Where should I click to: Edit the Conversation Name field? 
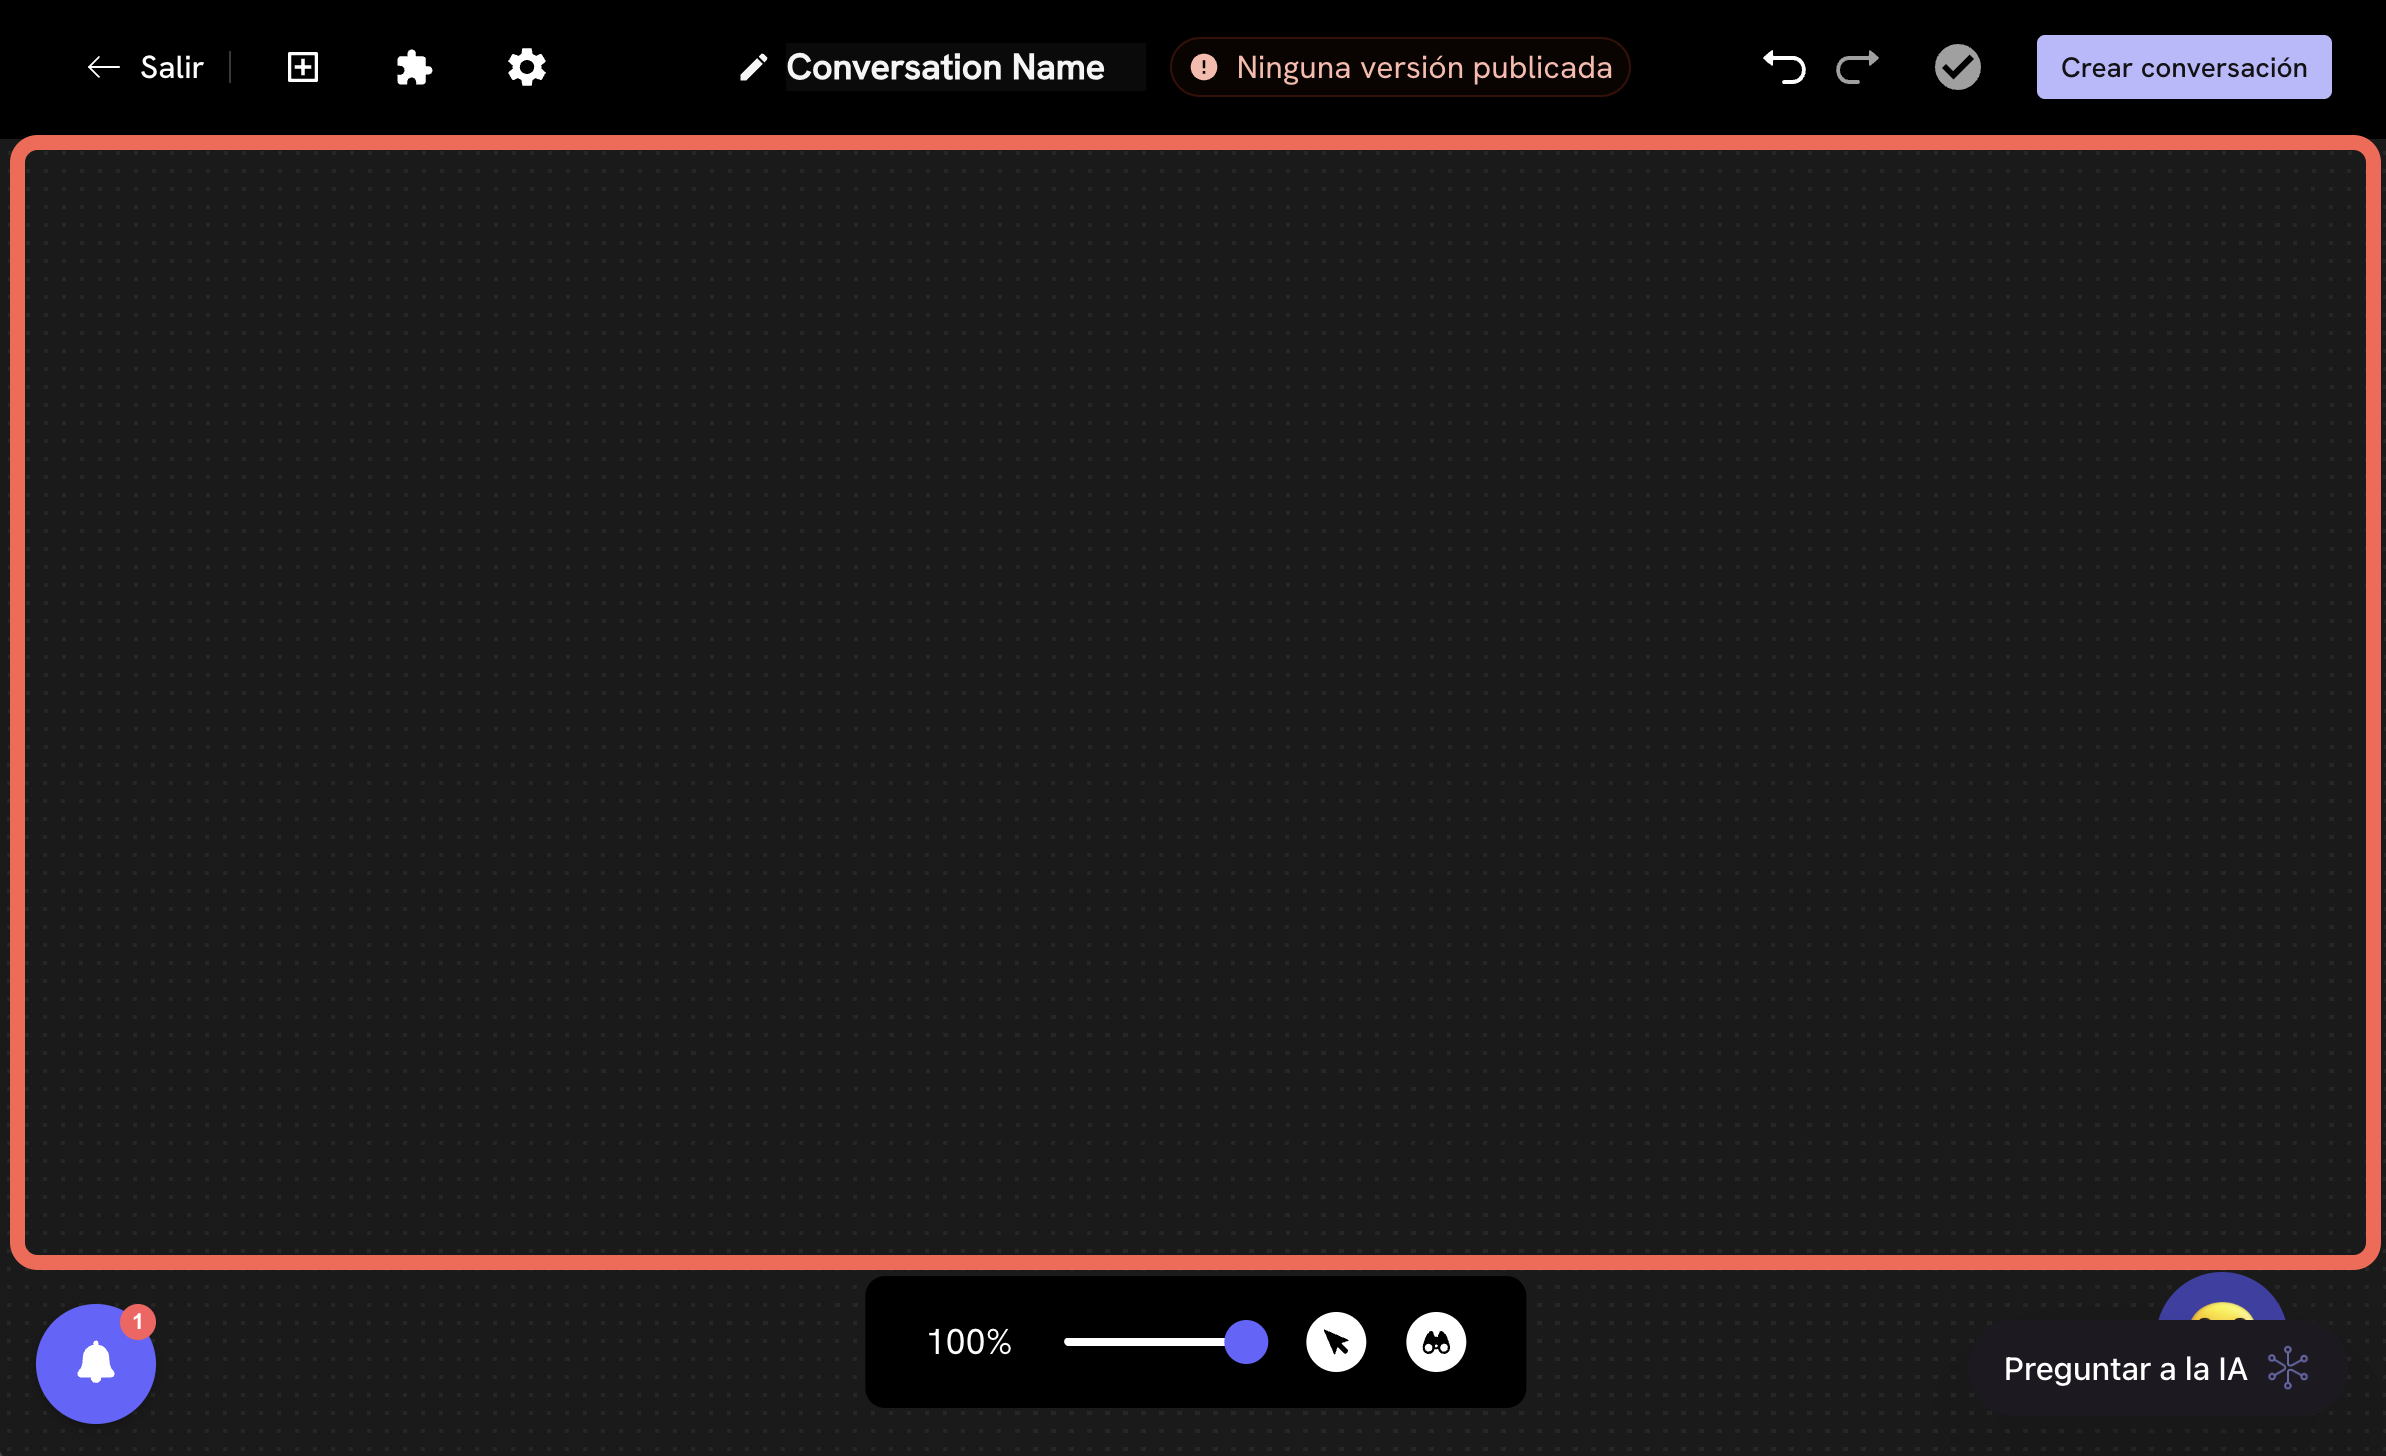pos(965,67)
